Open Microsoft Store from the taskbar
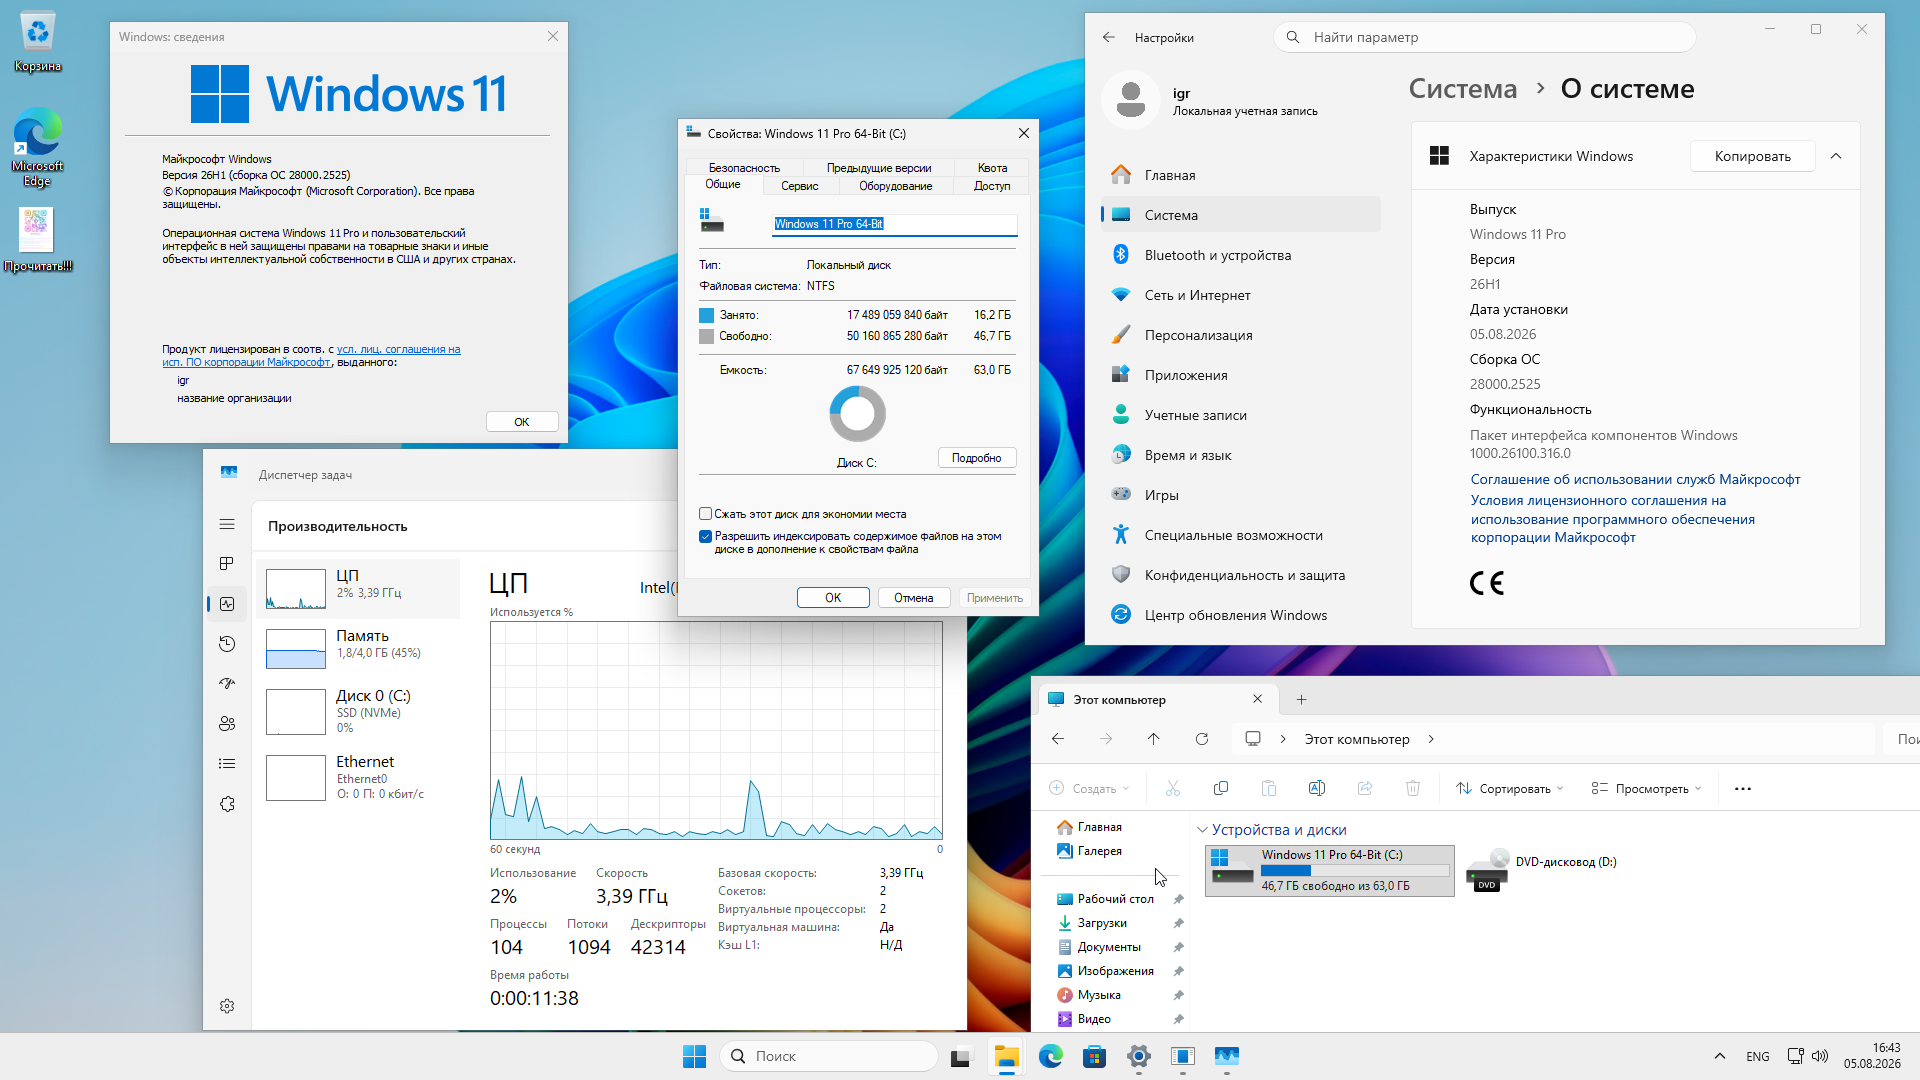This screenshot has width=1920, height=1080. point(1095,1056)
